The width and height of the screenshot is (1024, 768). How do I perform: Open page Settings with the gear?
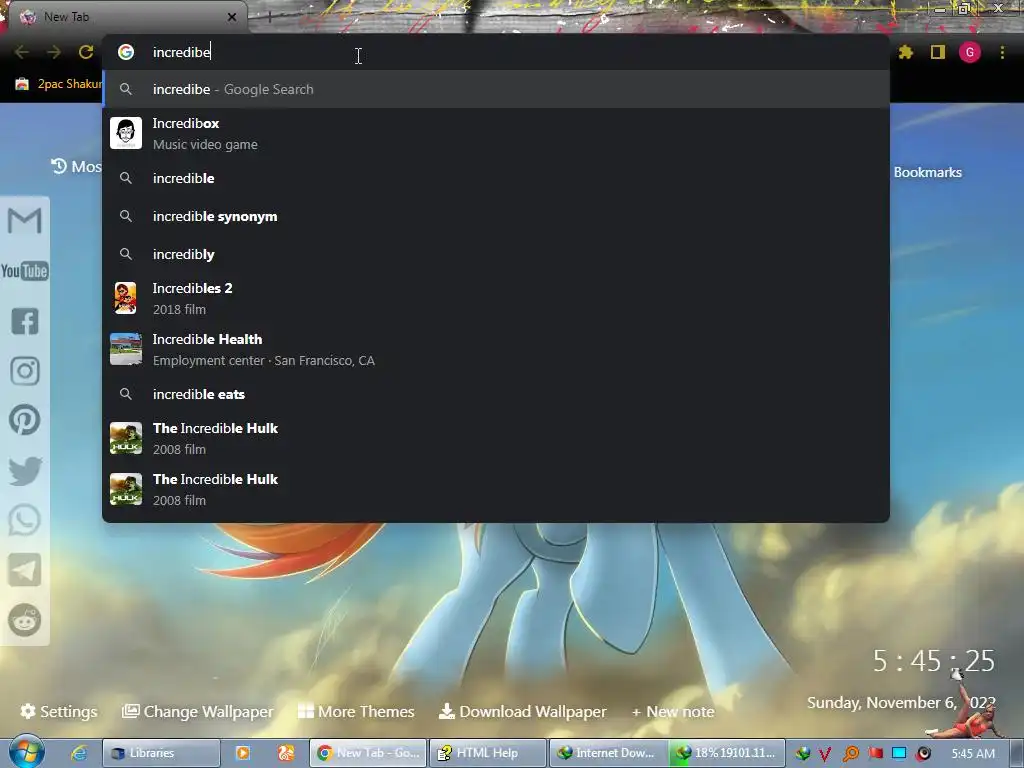click(x=59, y=711)
